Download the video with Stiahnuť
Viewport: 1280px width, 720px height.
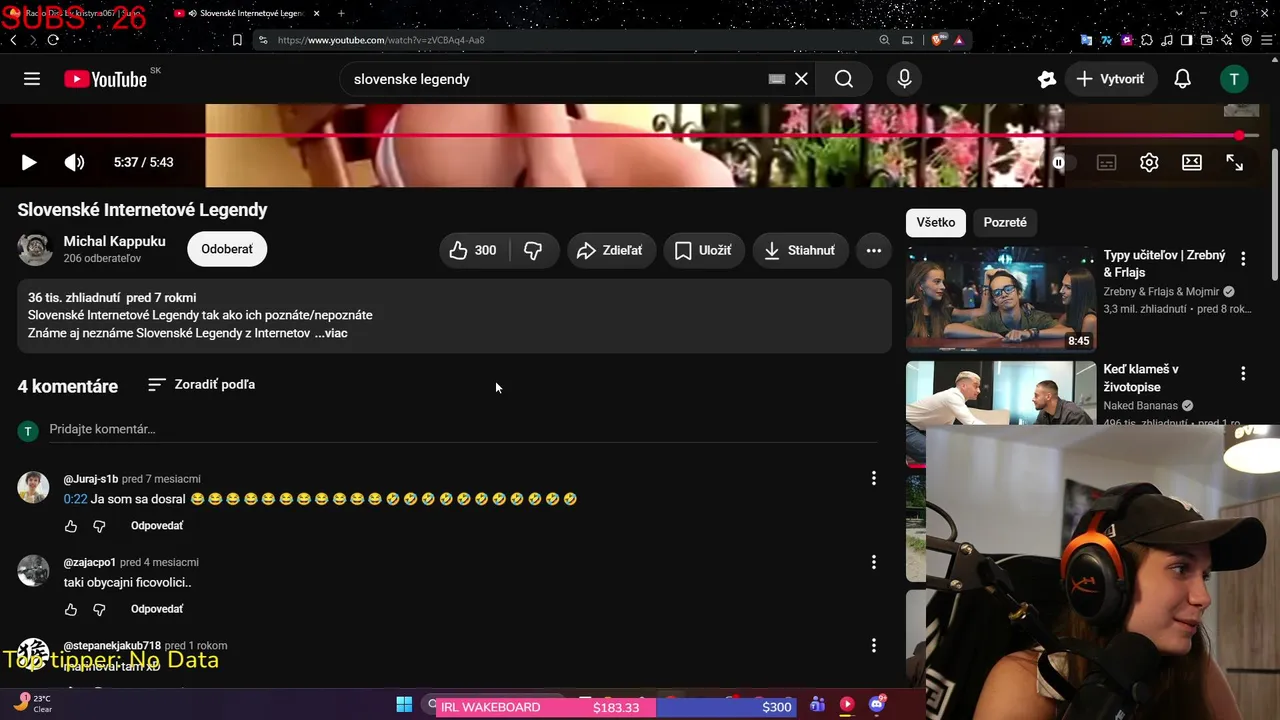[x=800, y=250]
